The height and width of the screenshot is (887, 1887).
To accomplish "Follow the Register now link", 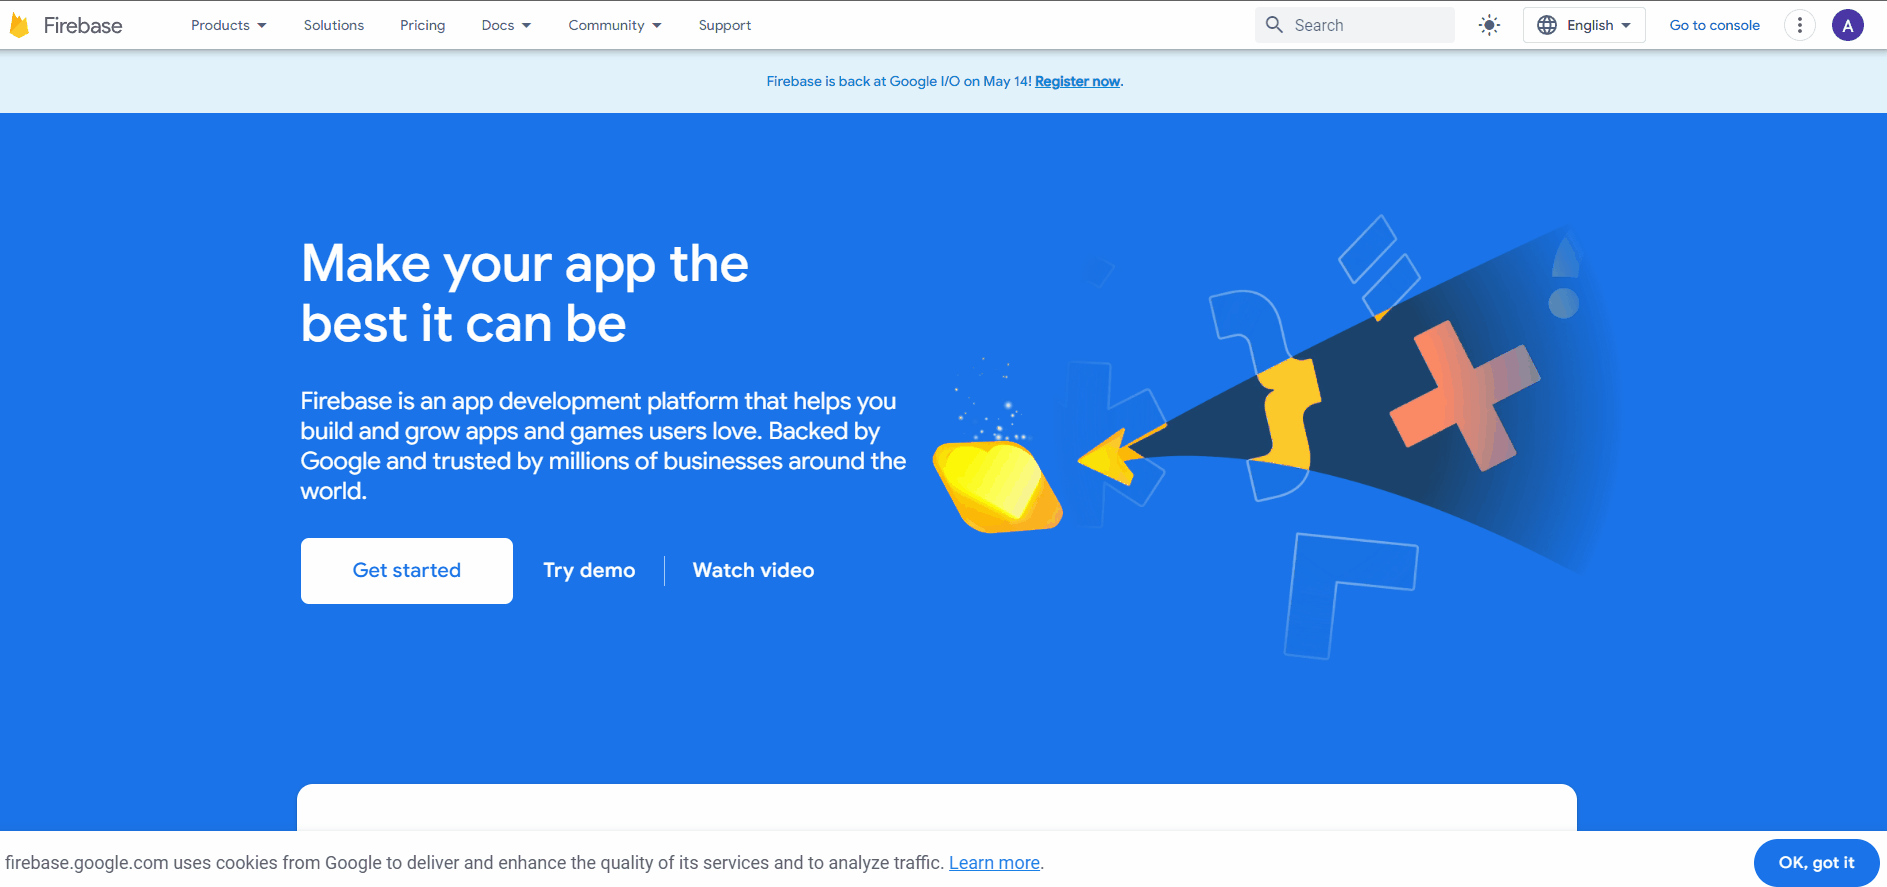I will click(1077, 81).
